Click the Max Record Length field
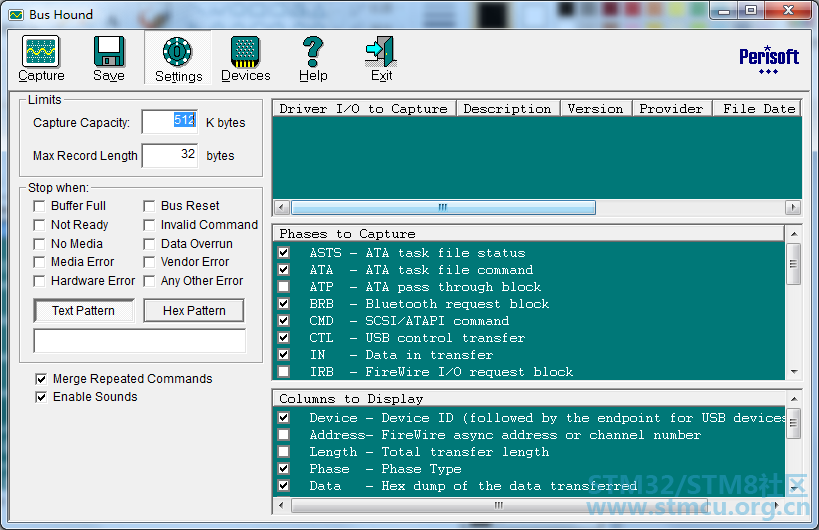 [170, 155]
